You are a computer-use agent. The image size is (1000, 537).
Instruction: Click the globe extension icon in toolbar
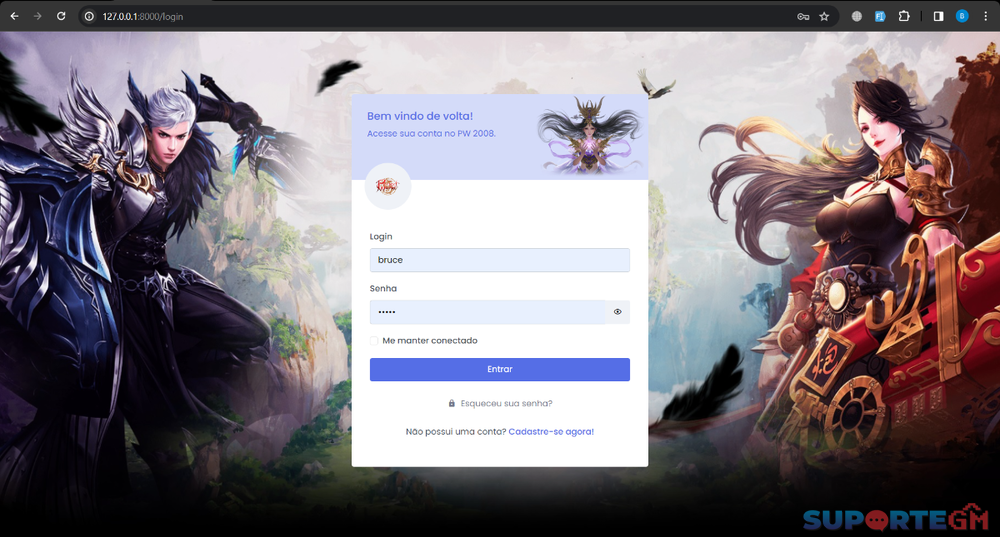(857, 16)
